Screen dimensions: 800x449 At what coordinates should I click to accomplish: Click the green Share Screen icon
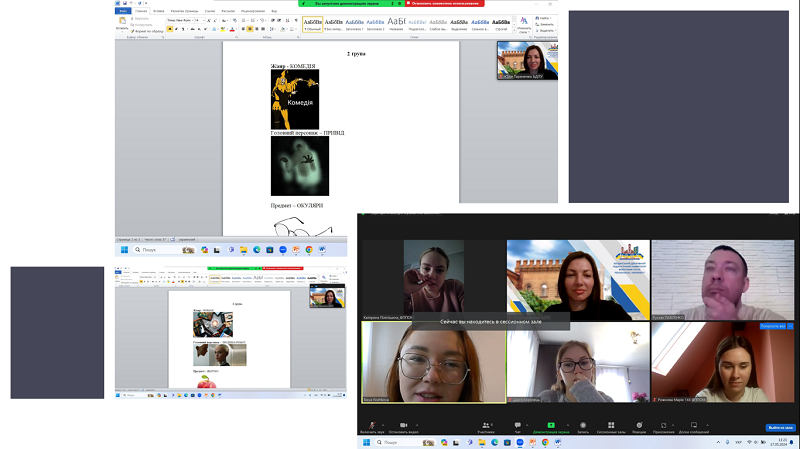pos(551,424)
